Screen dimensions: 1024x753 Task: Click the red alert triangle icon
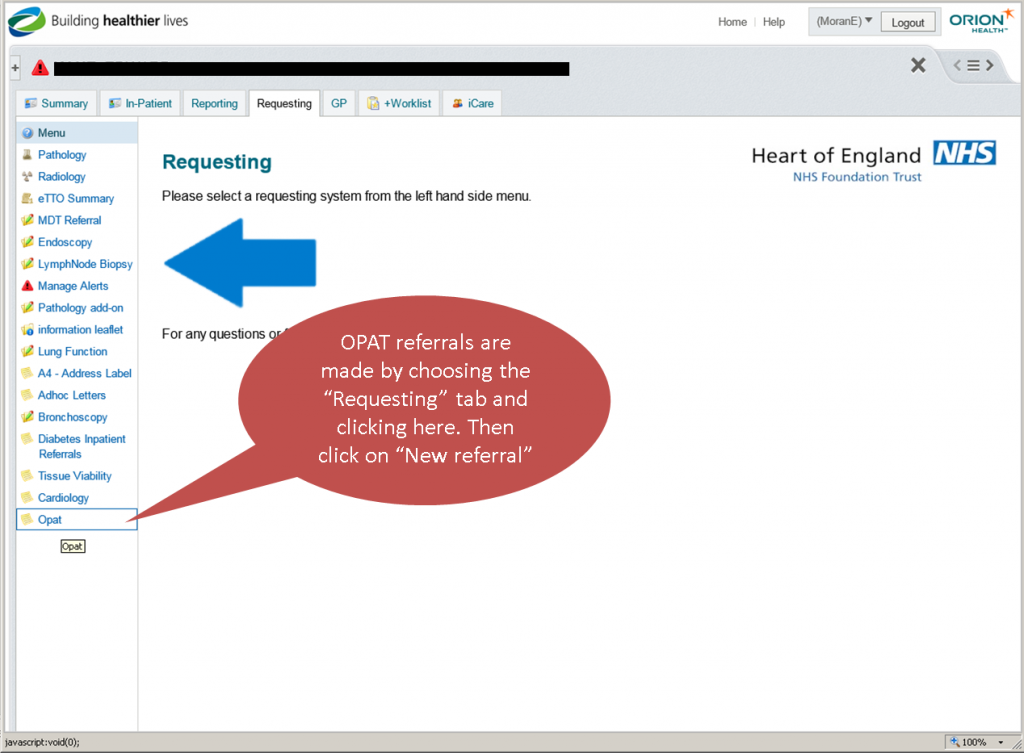pos(40,67)
